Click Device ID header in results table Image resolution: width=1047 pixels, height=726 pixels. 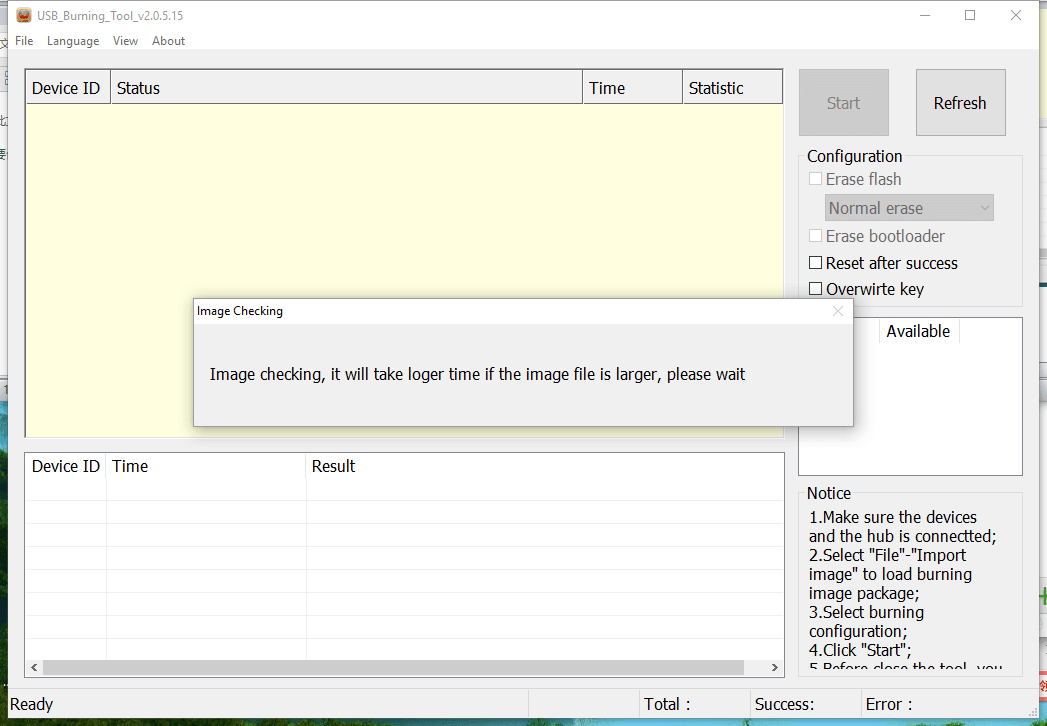[65, 466]
